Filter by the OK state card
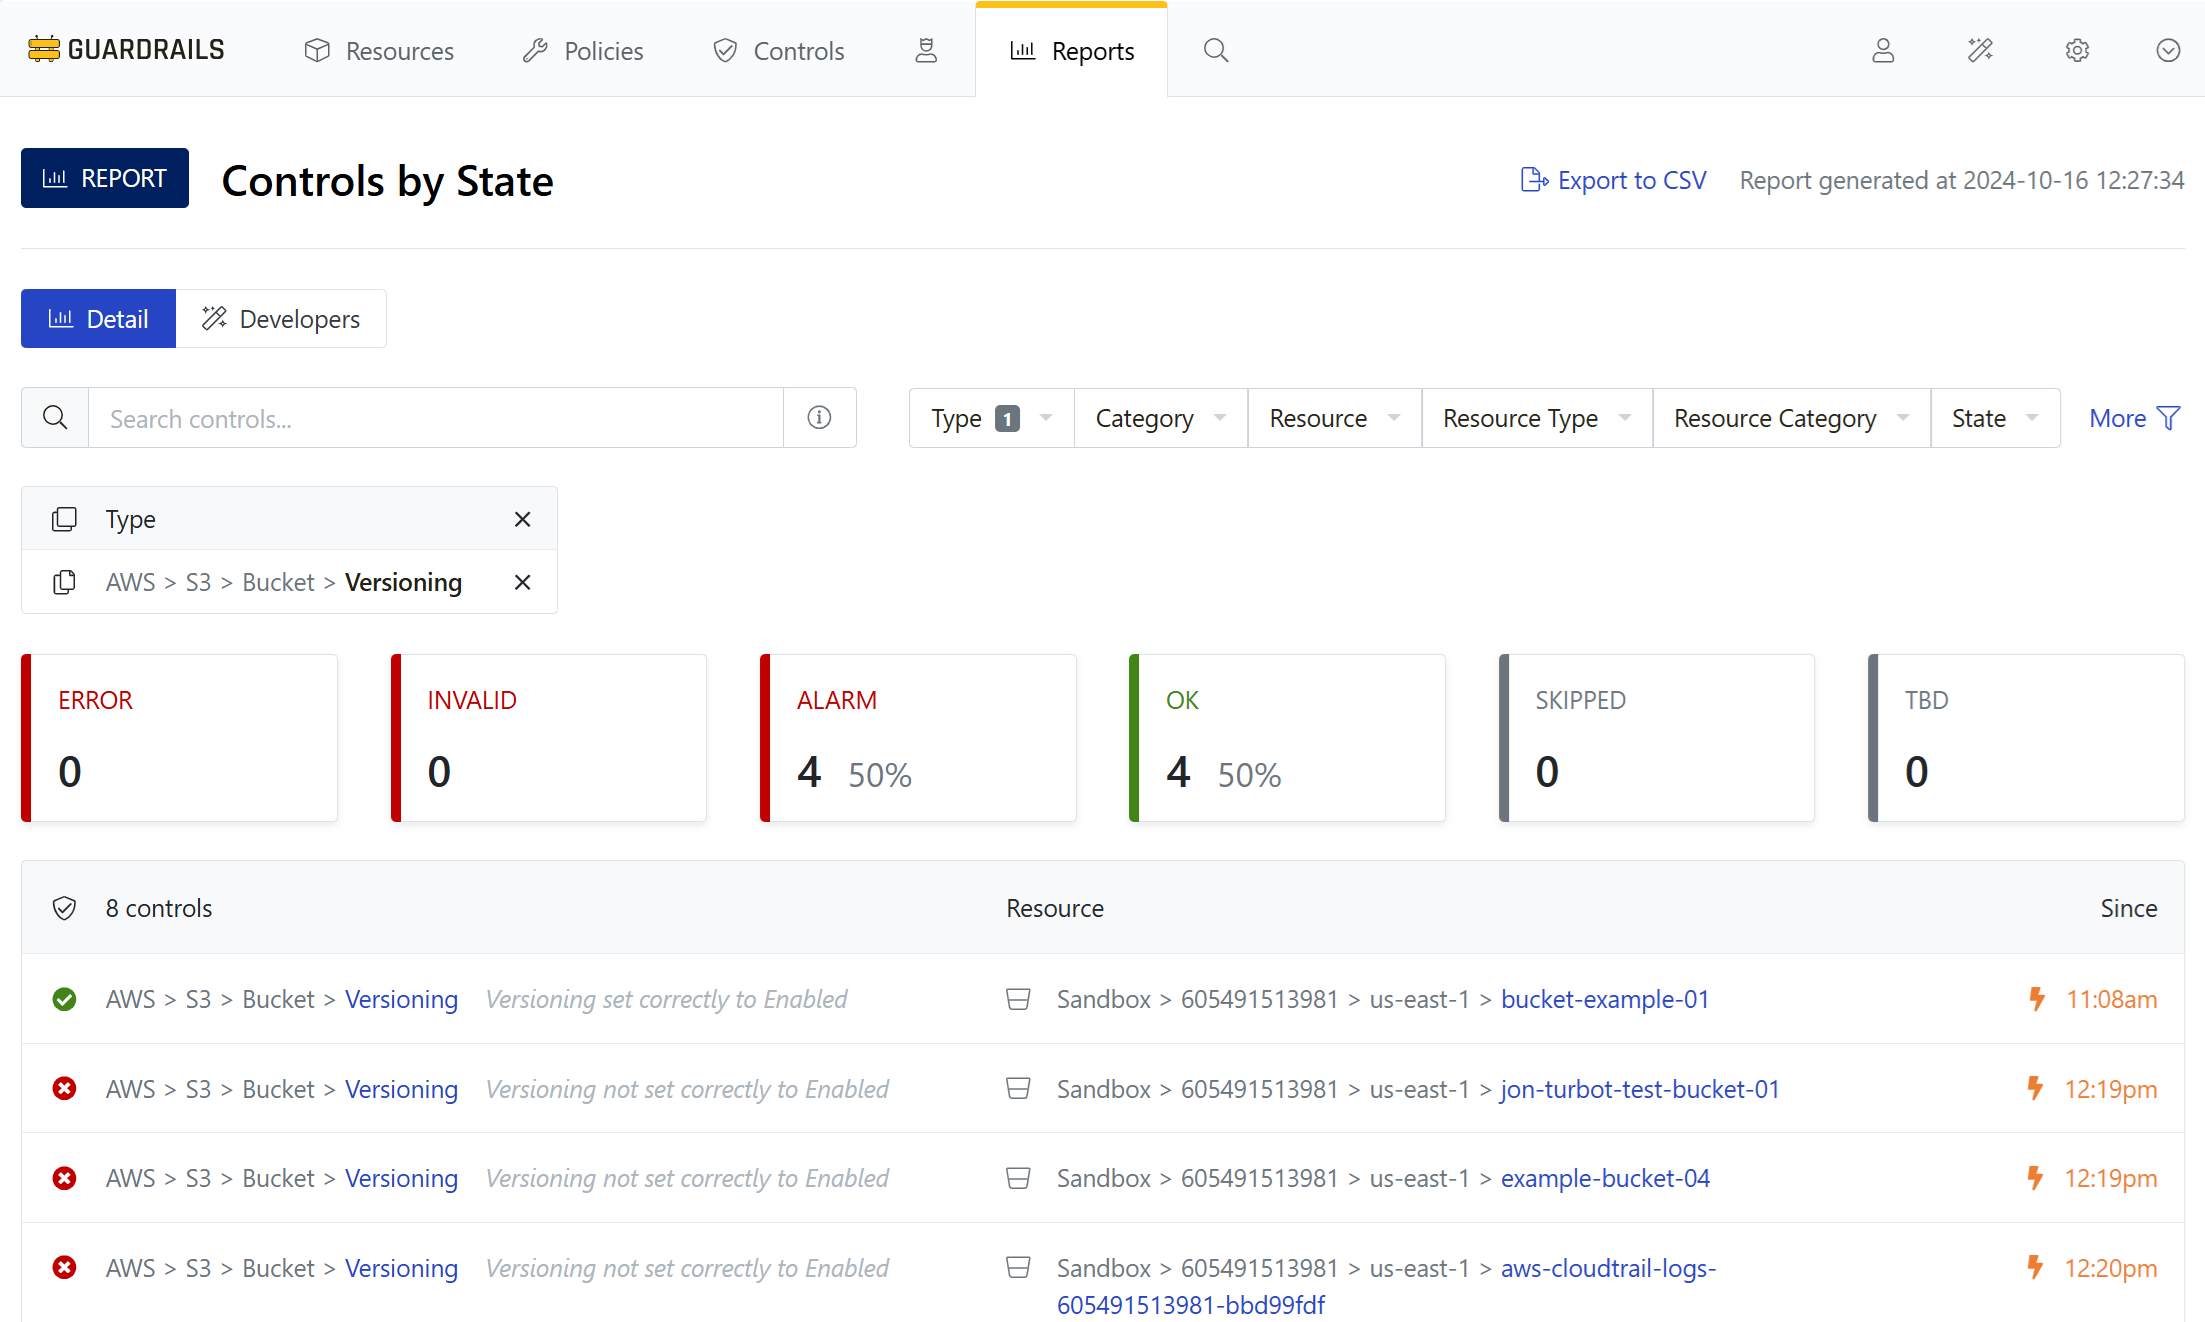Screen dimensions: 2205x1322 [1287, 738]
